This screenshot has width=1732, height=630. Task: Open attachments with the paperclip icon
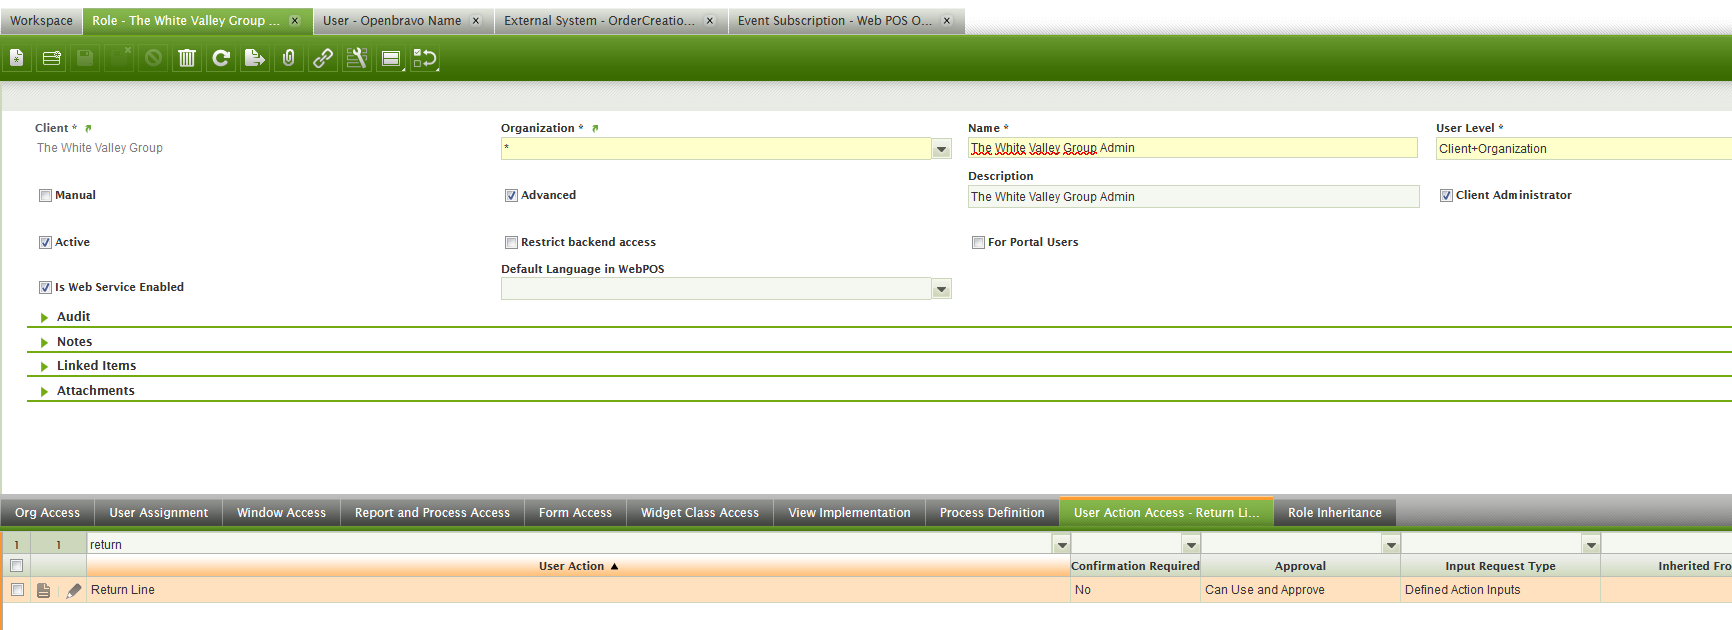tap(289, 58)
